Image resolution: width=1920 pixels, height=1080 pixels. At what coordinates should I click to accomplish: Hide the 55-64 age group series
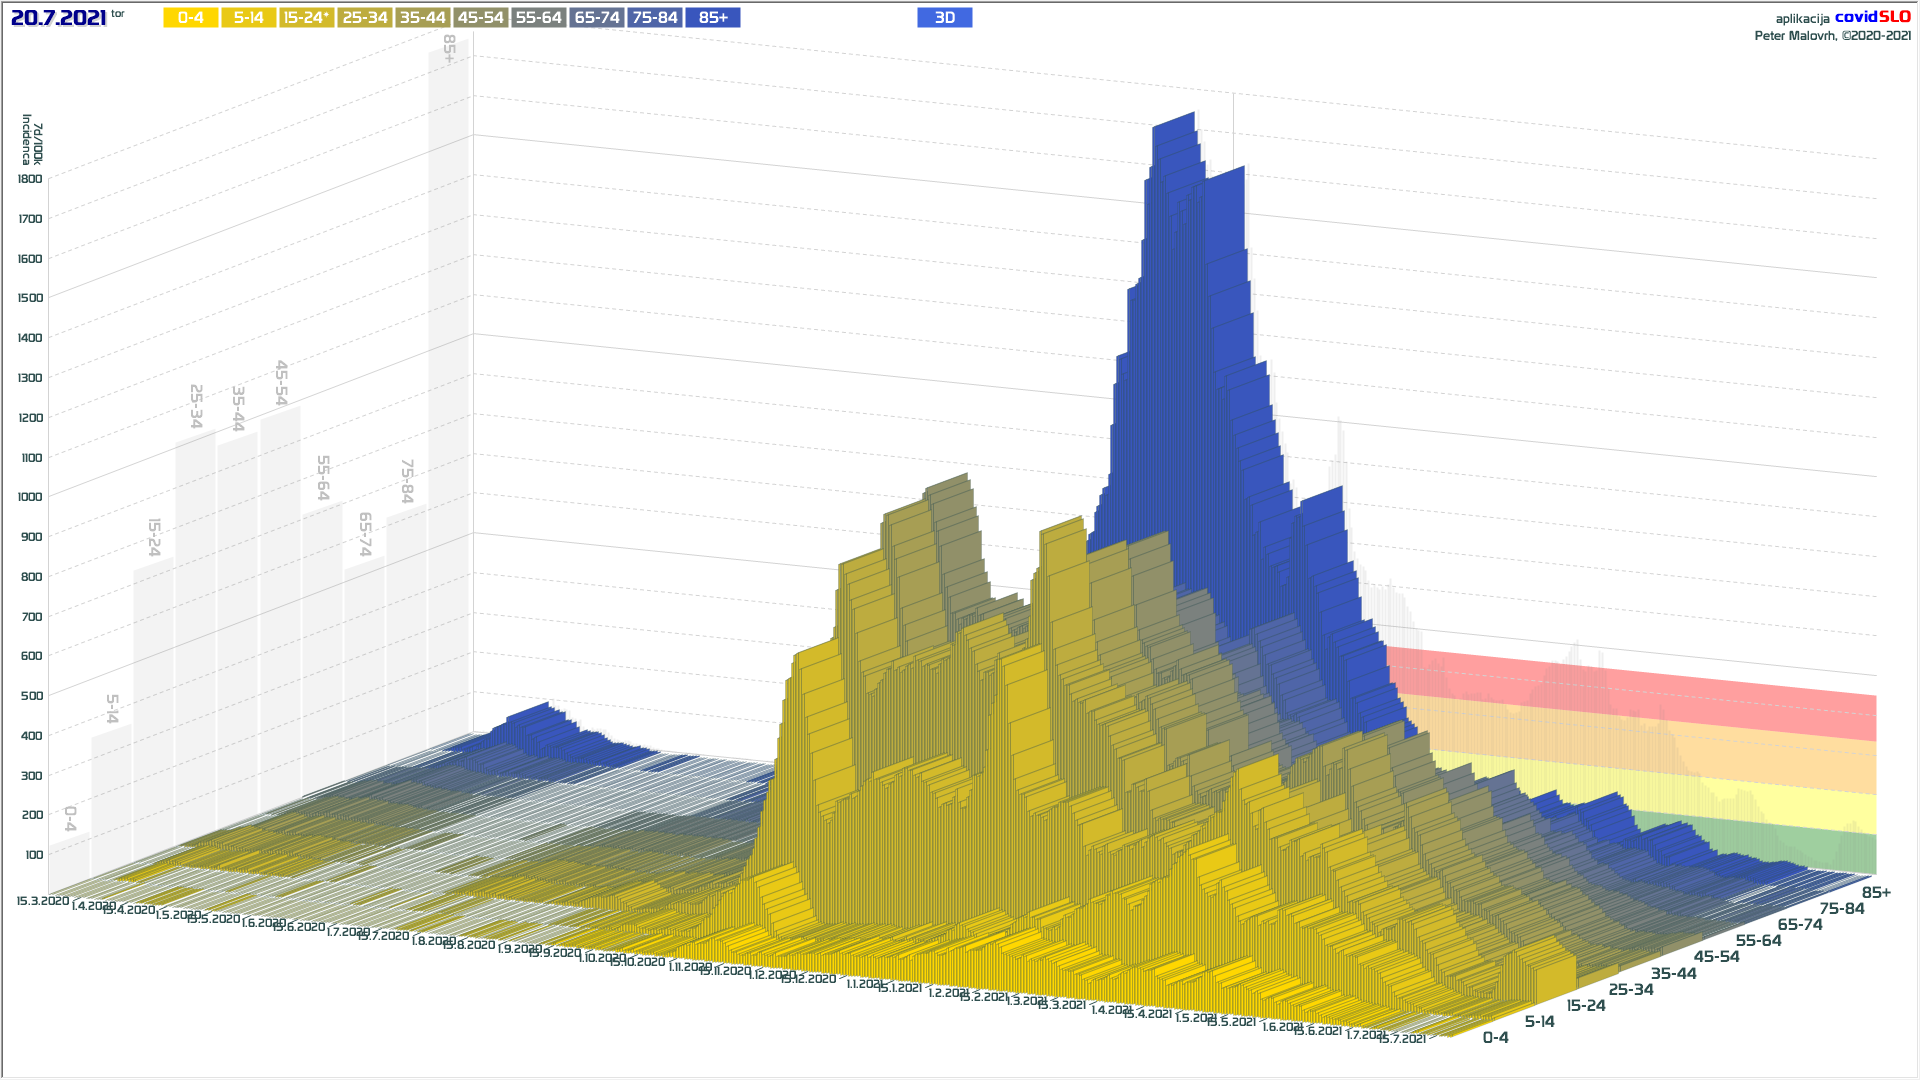click(538, 18)
